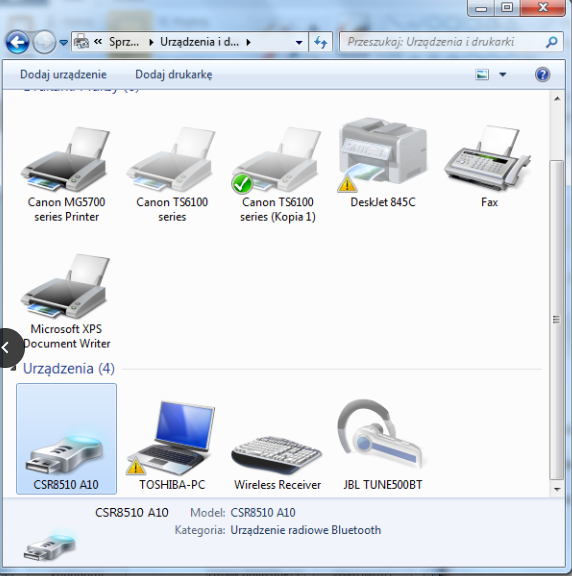
Task: Open the Help question mark button
Action: click(x=542, y=75)
